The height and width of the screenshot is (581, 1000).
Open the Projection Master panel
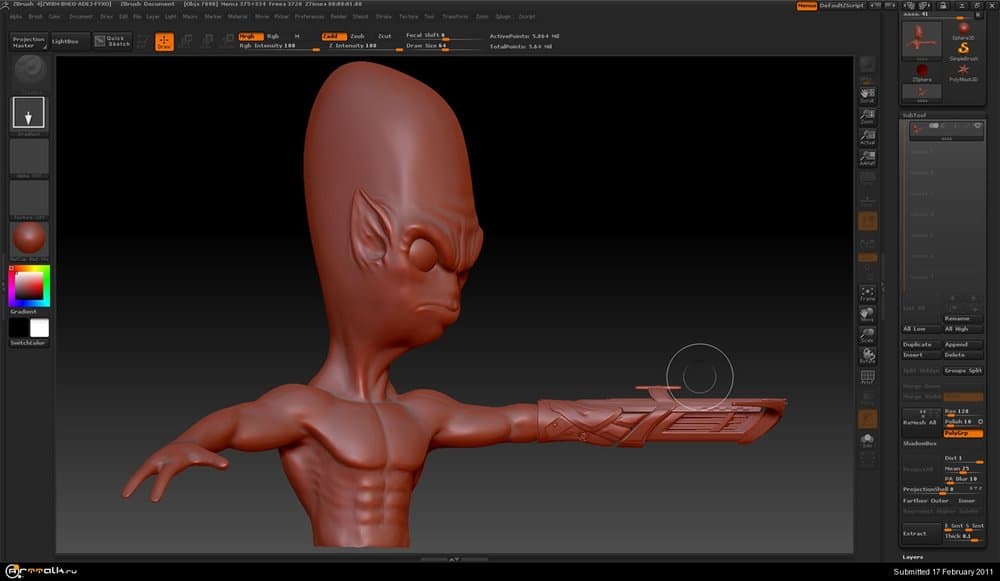[29, 41]
